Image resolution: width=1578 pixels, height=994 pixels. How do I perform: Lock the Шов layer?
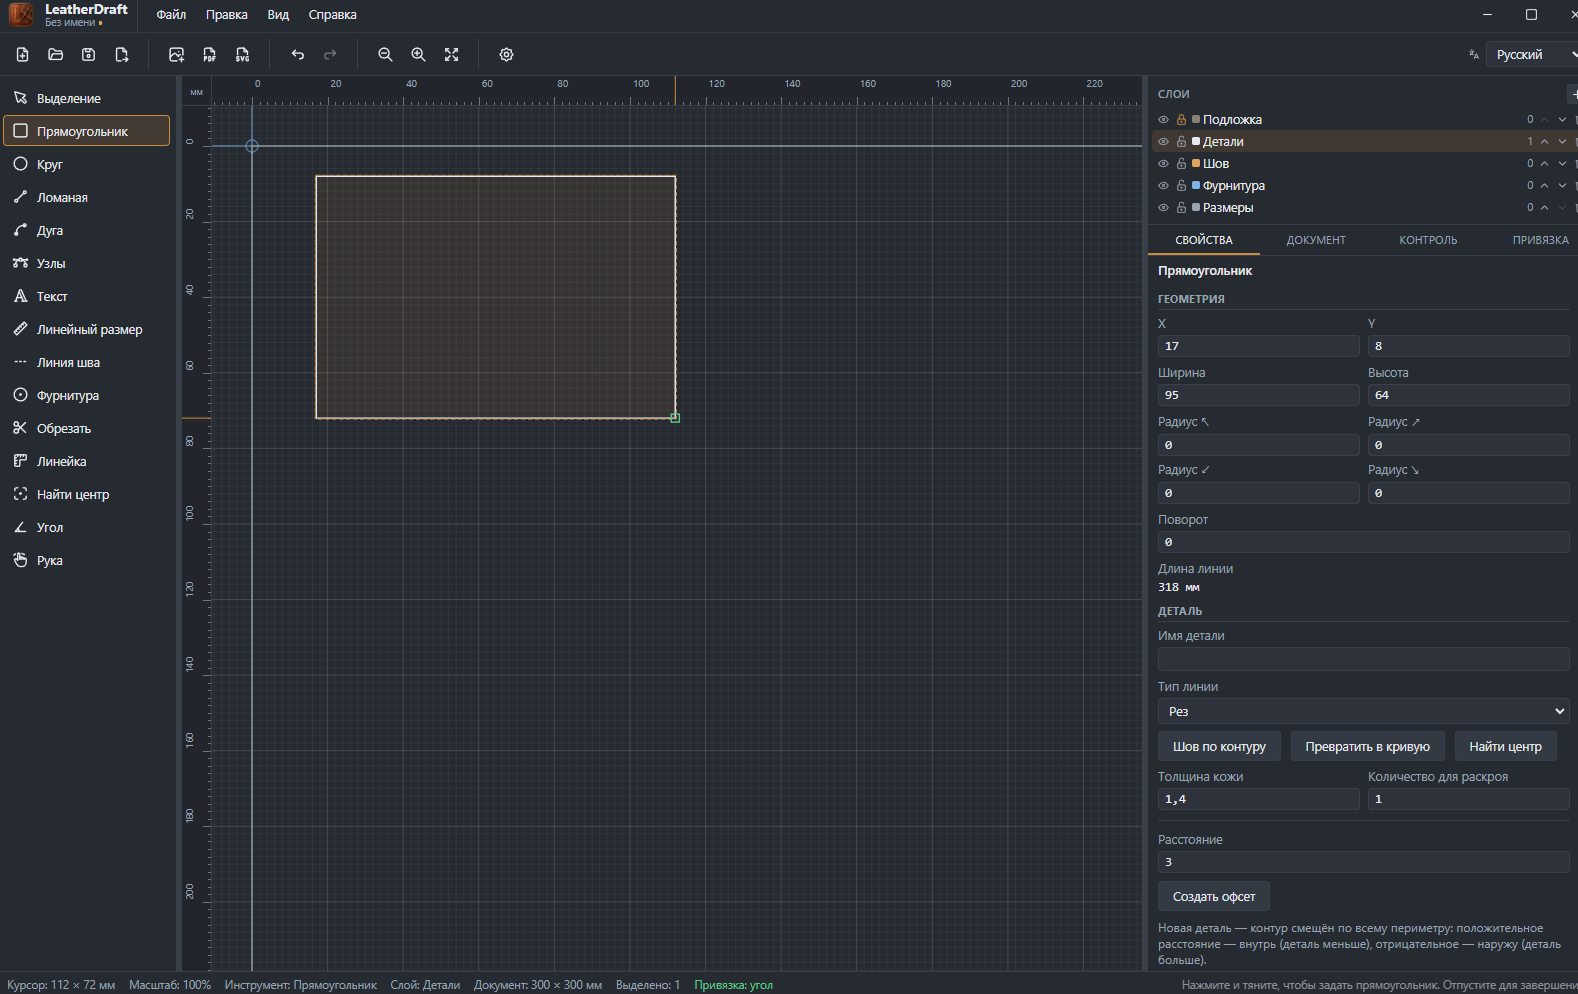[x=1181, y=164]
